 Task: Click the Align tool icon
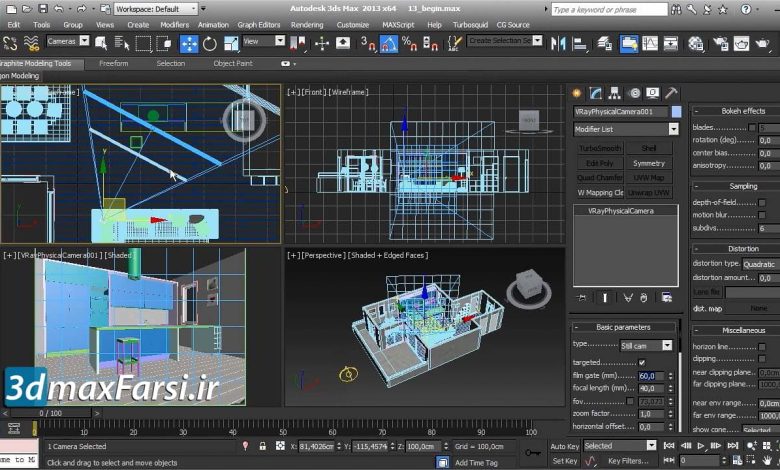579,44
